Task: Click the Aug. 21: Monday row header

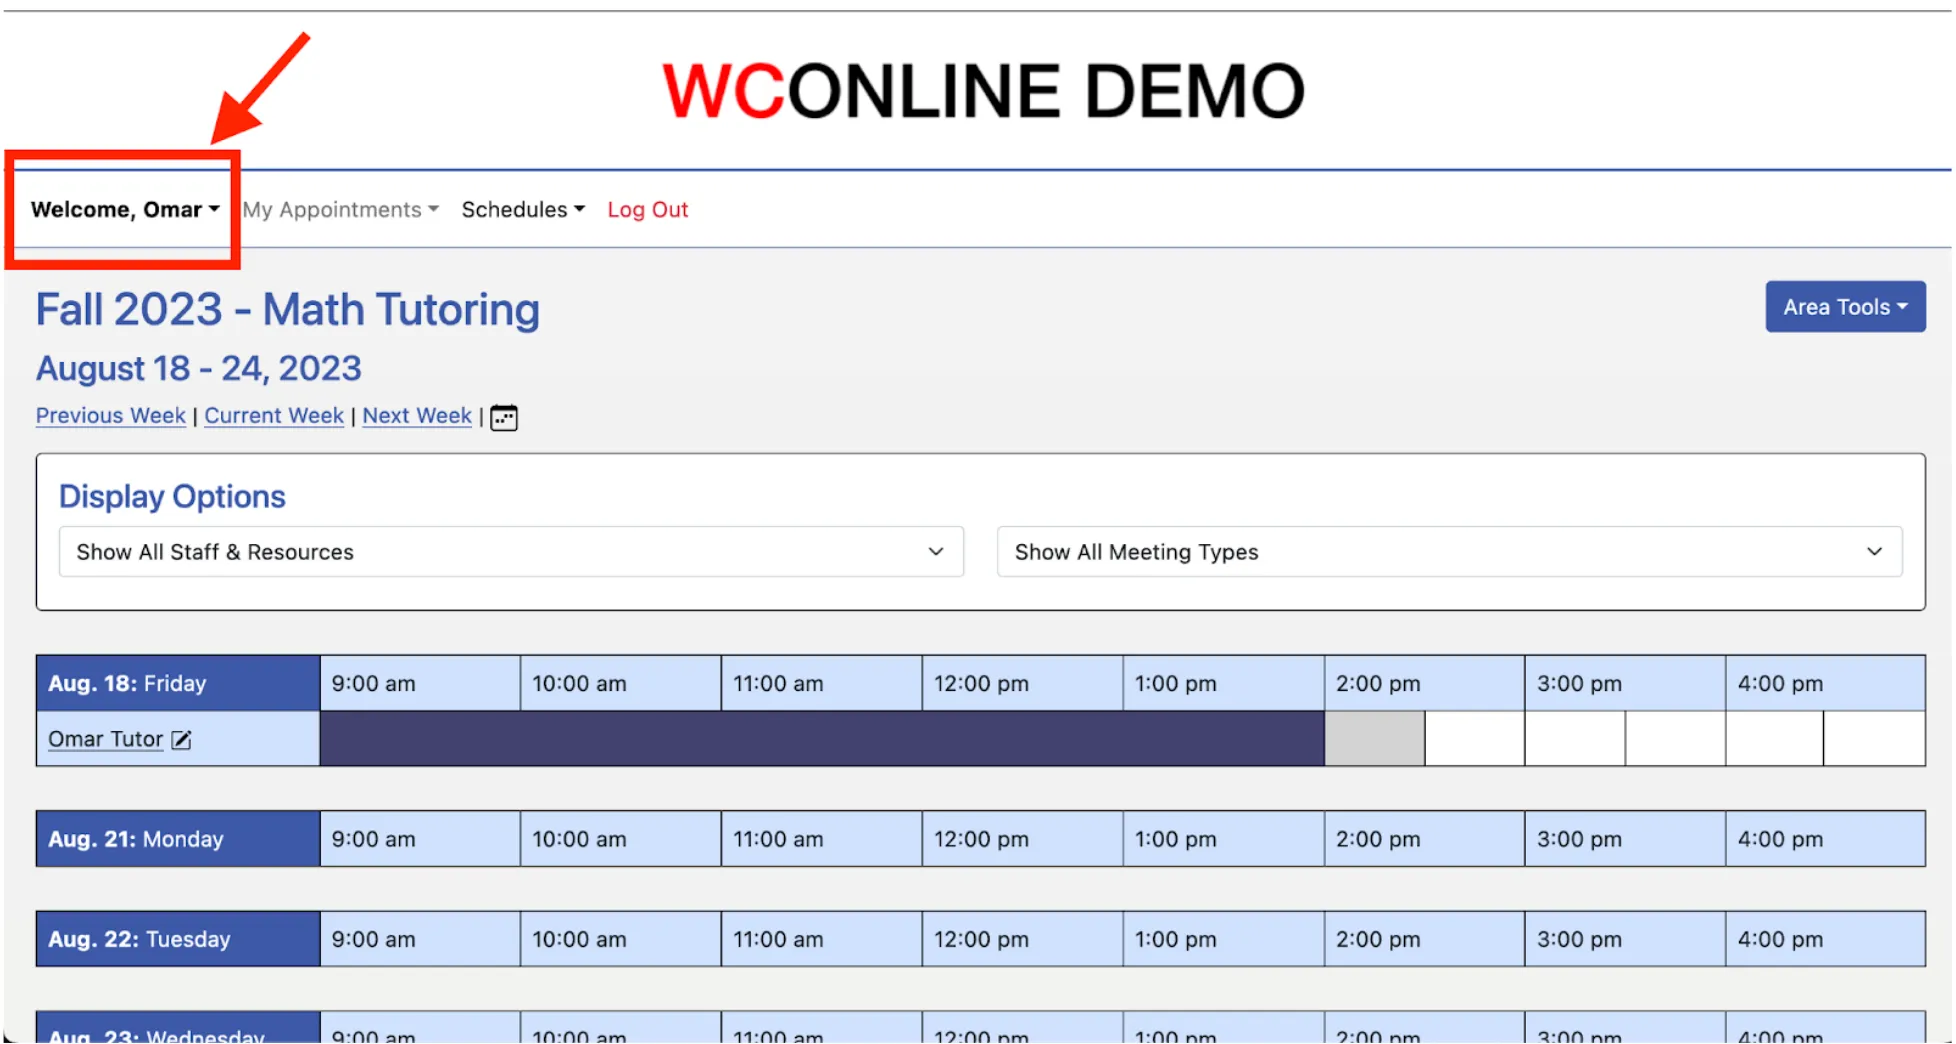Action: tap(178, 839)
